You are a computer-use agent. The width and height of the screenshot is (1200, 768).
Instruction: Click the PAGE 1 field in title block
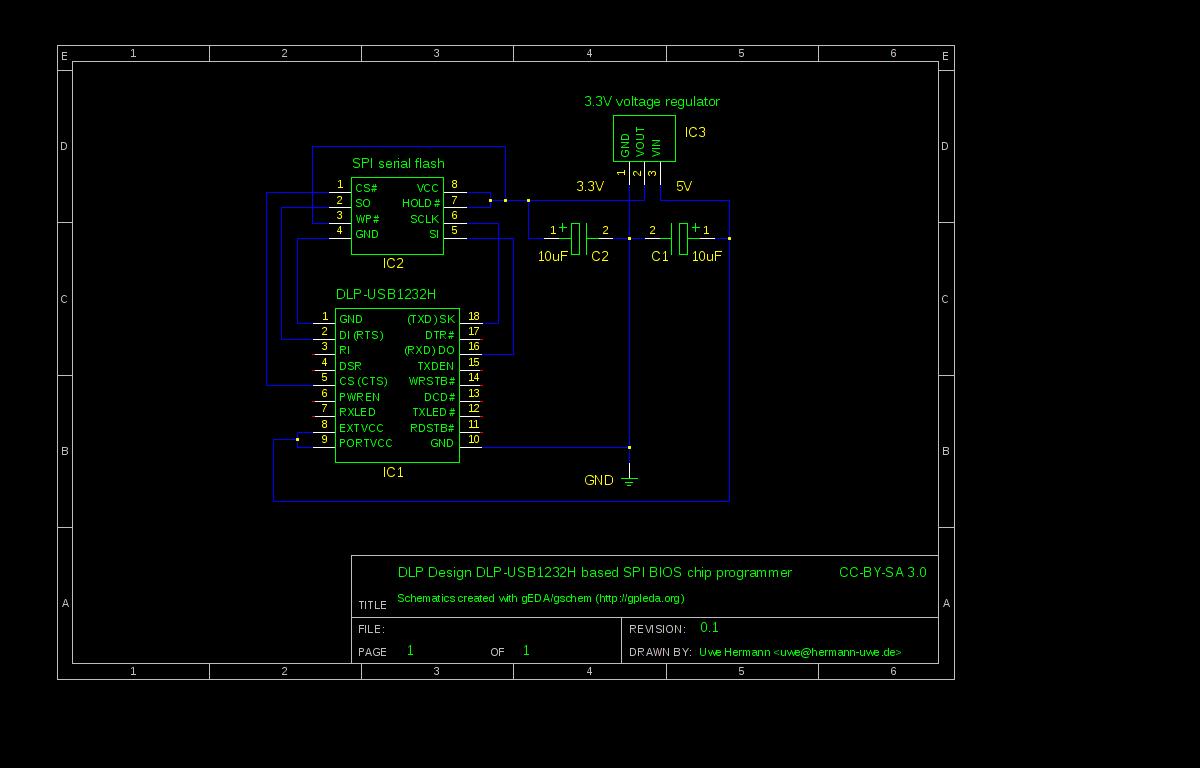pos(408,651)
